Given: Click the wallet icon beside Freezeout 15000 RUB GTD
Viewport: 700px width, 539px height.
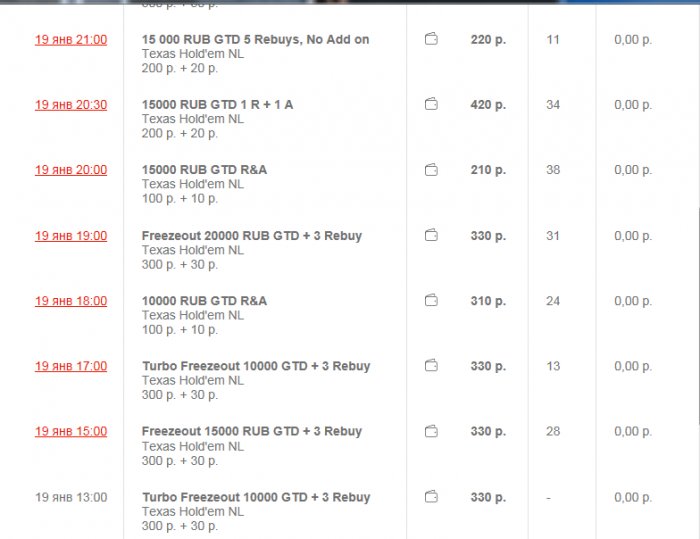Looking at the screenshot, I should point(431,432).
